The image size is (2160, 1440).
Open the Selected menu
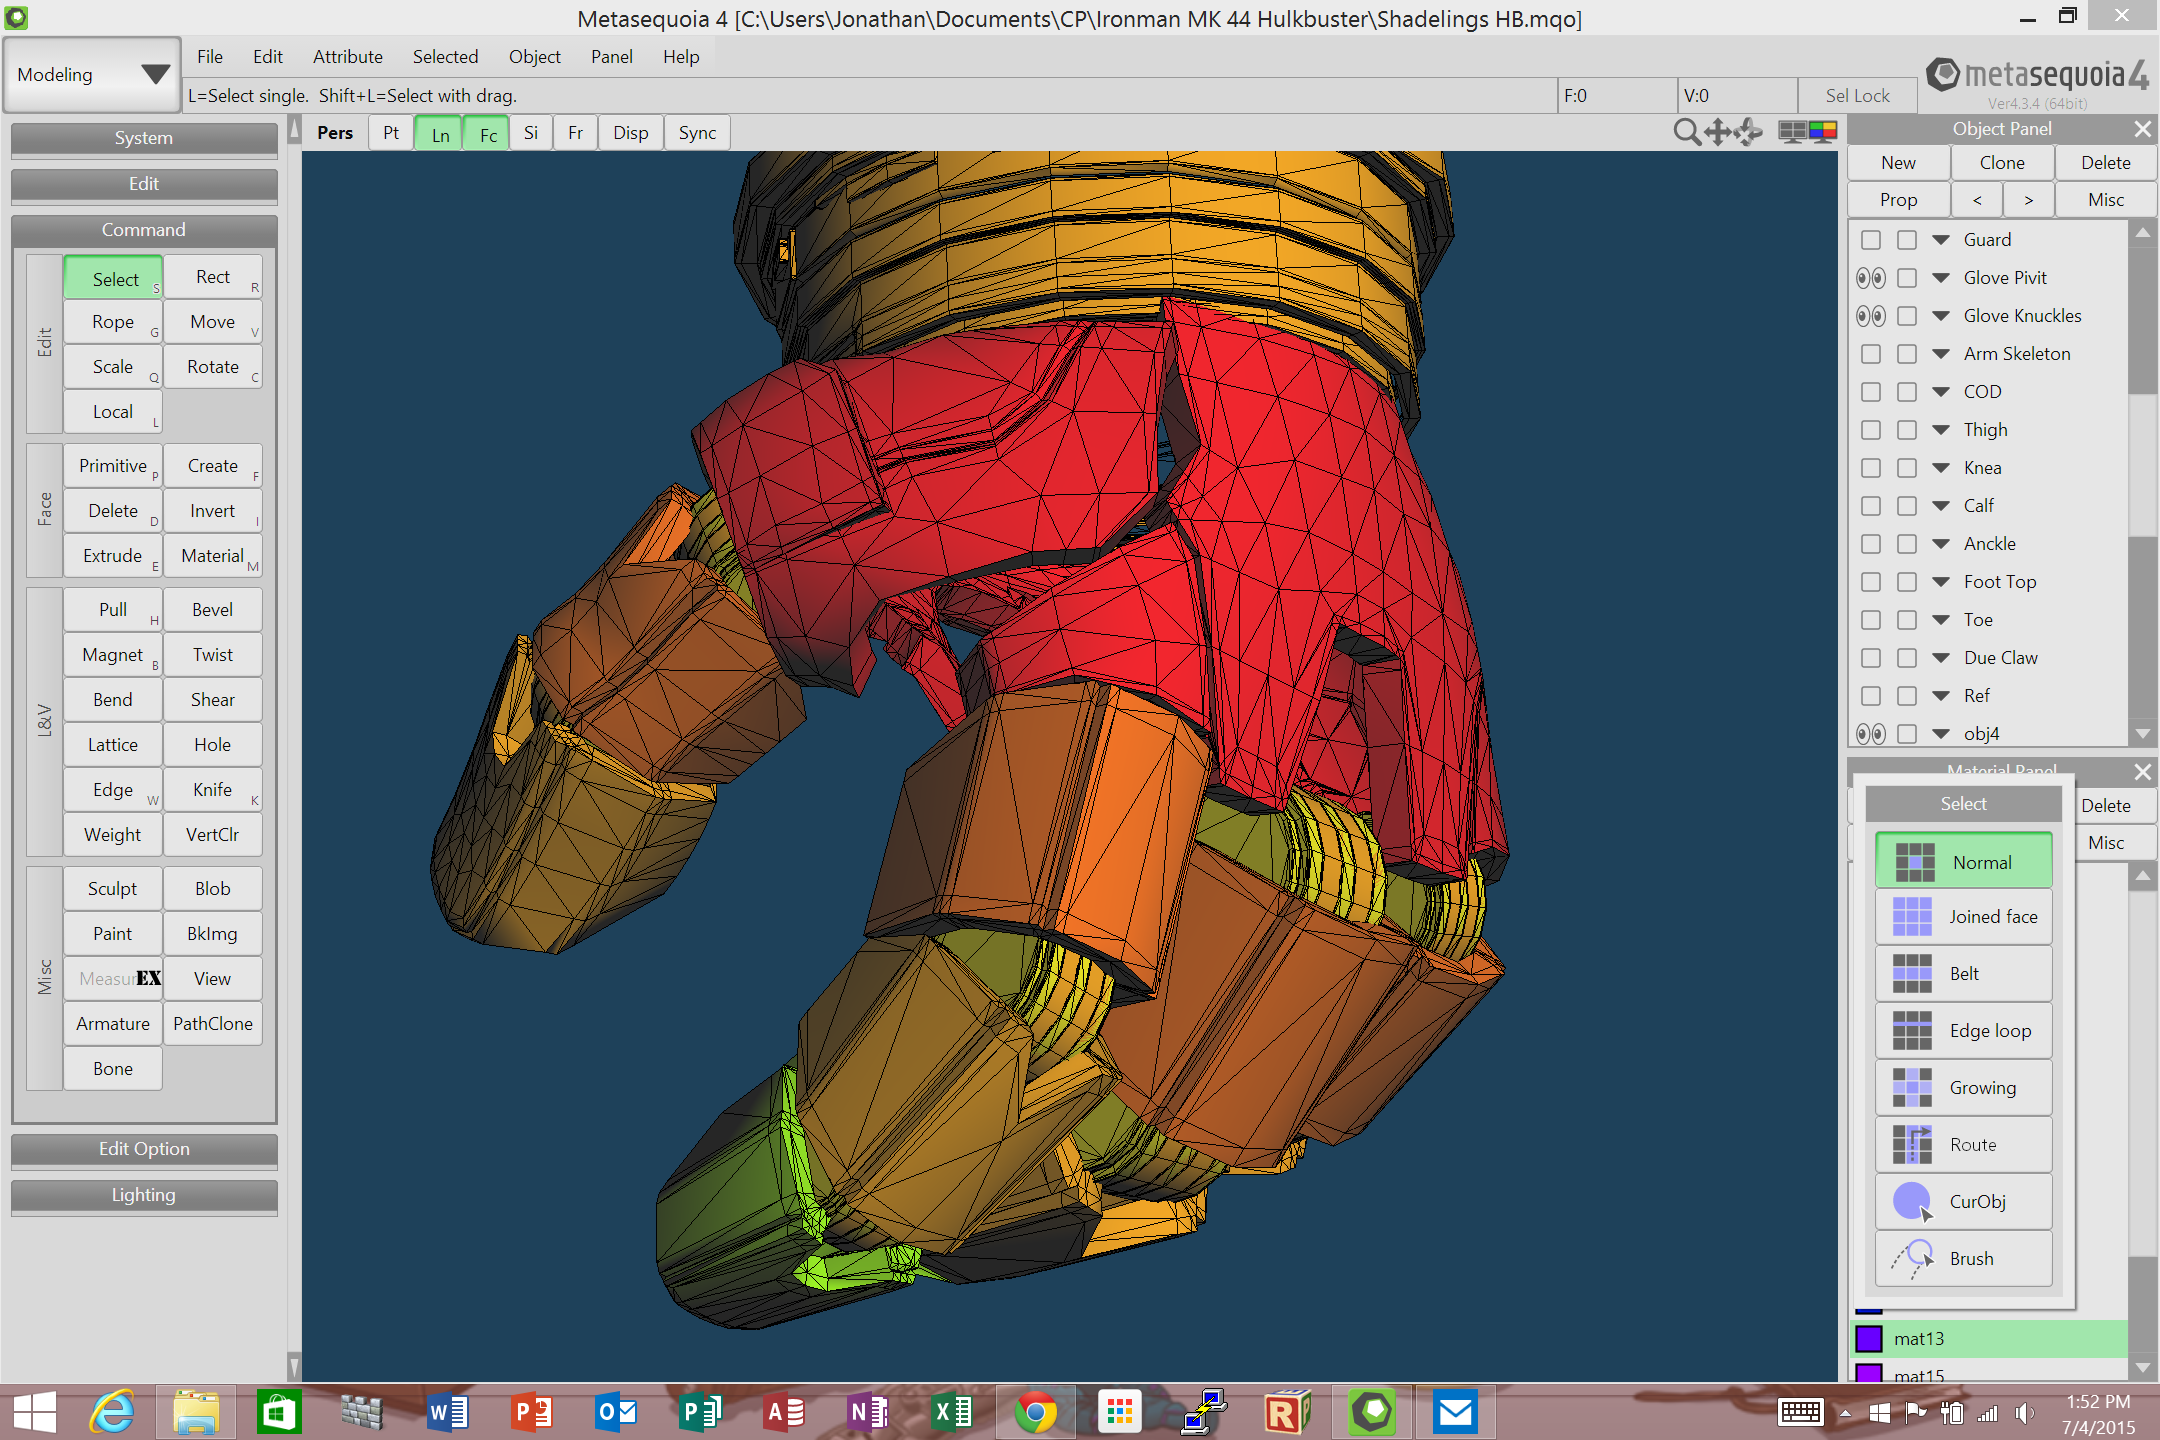coord(445,57)
